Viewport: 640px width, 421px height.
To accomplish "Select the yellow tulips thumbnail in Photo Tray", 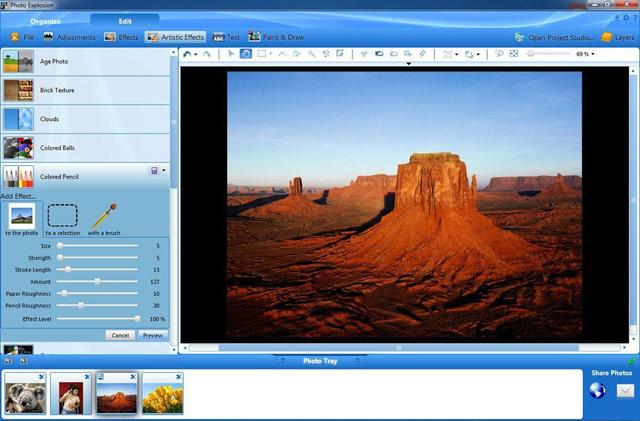I will coord(162,392).
